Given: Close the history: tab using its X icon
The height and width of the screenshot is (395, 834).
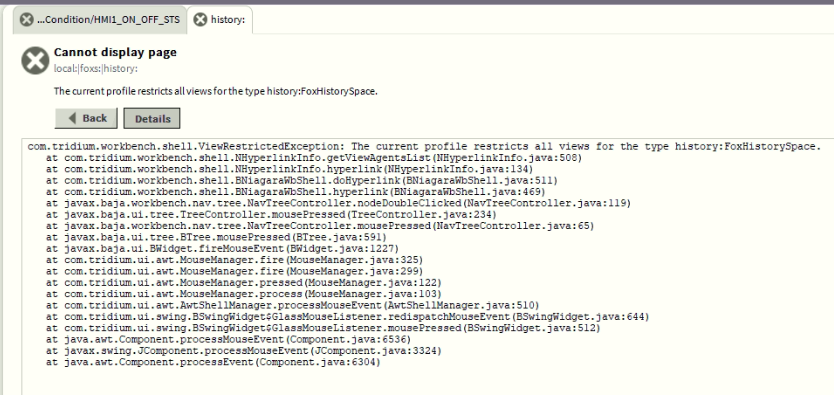Looking at the screenshot, I should pos(200,20).
